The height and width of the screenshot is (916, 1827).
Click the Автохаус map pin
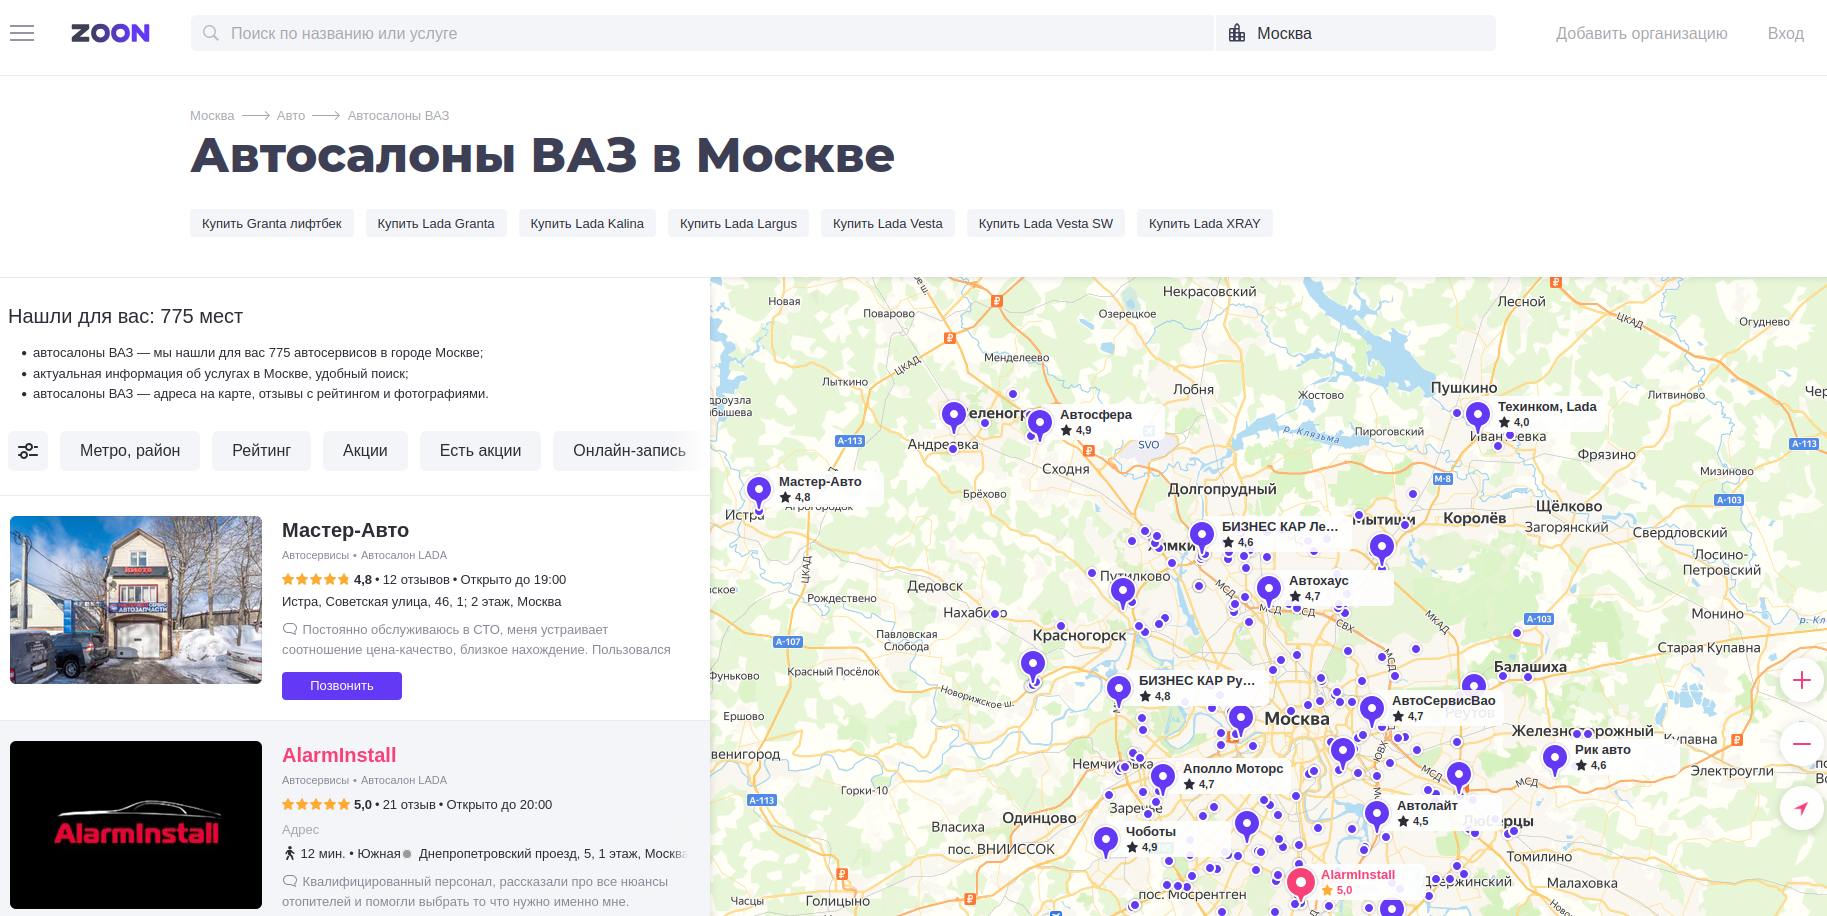pyautogui.click(x=1269, y=590)
